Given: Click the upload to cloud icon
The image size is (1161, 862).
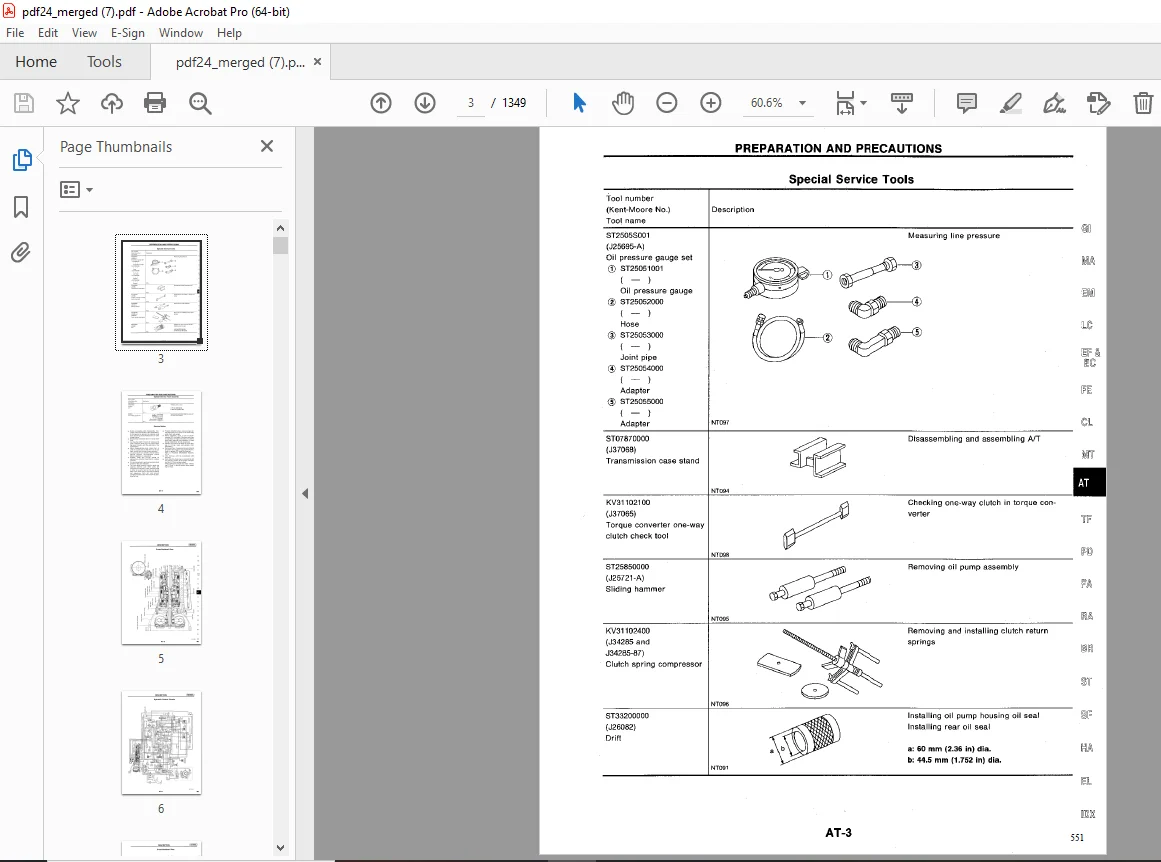Looking at the screenshot, I should click(112, 103).
